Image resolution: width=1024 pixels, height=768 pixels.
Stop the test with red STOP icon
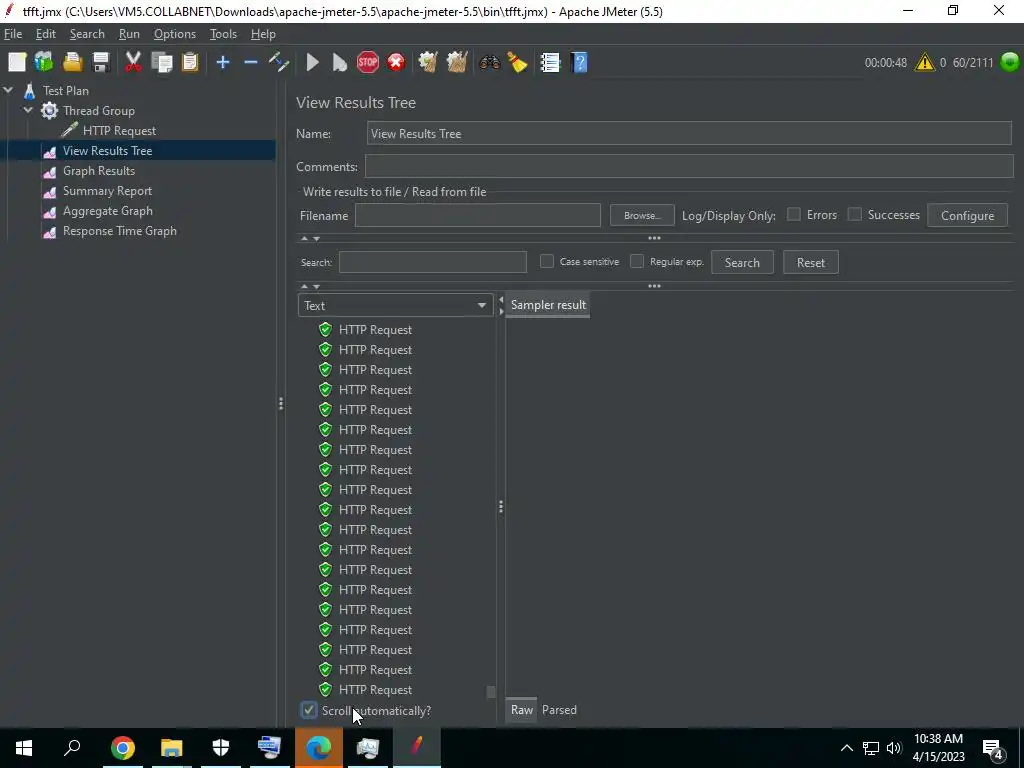(368, 63)
